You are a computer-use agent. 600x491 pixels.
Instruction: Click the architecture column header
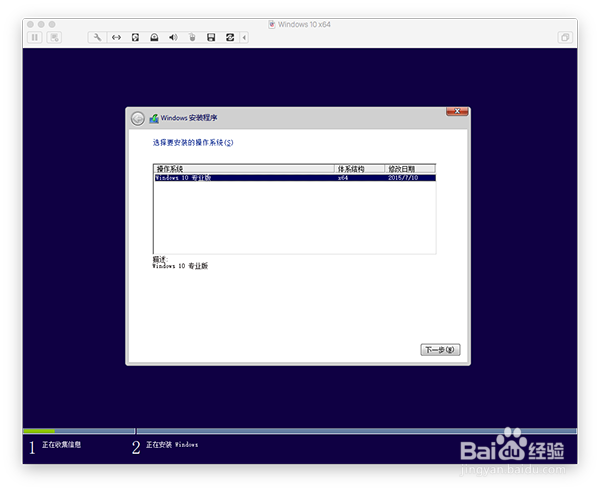(359, 169)
